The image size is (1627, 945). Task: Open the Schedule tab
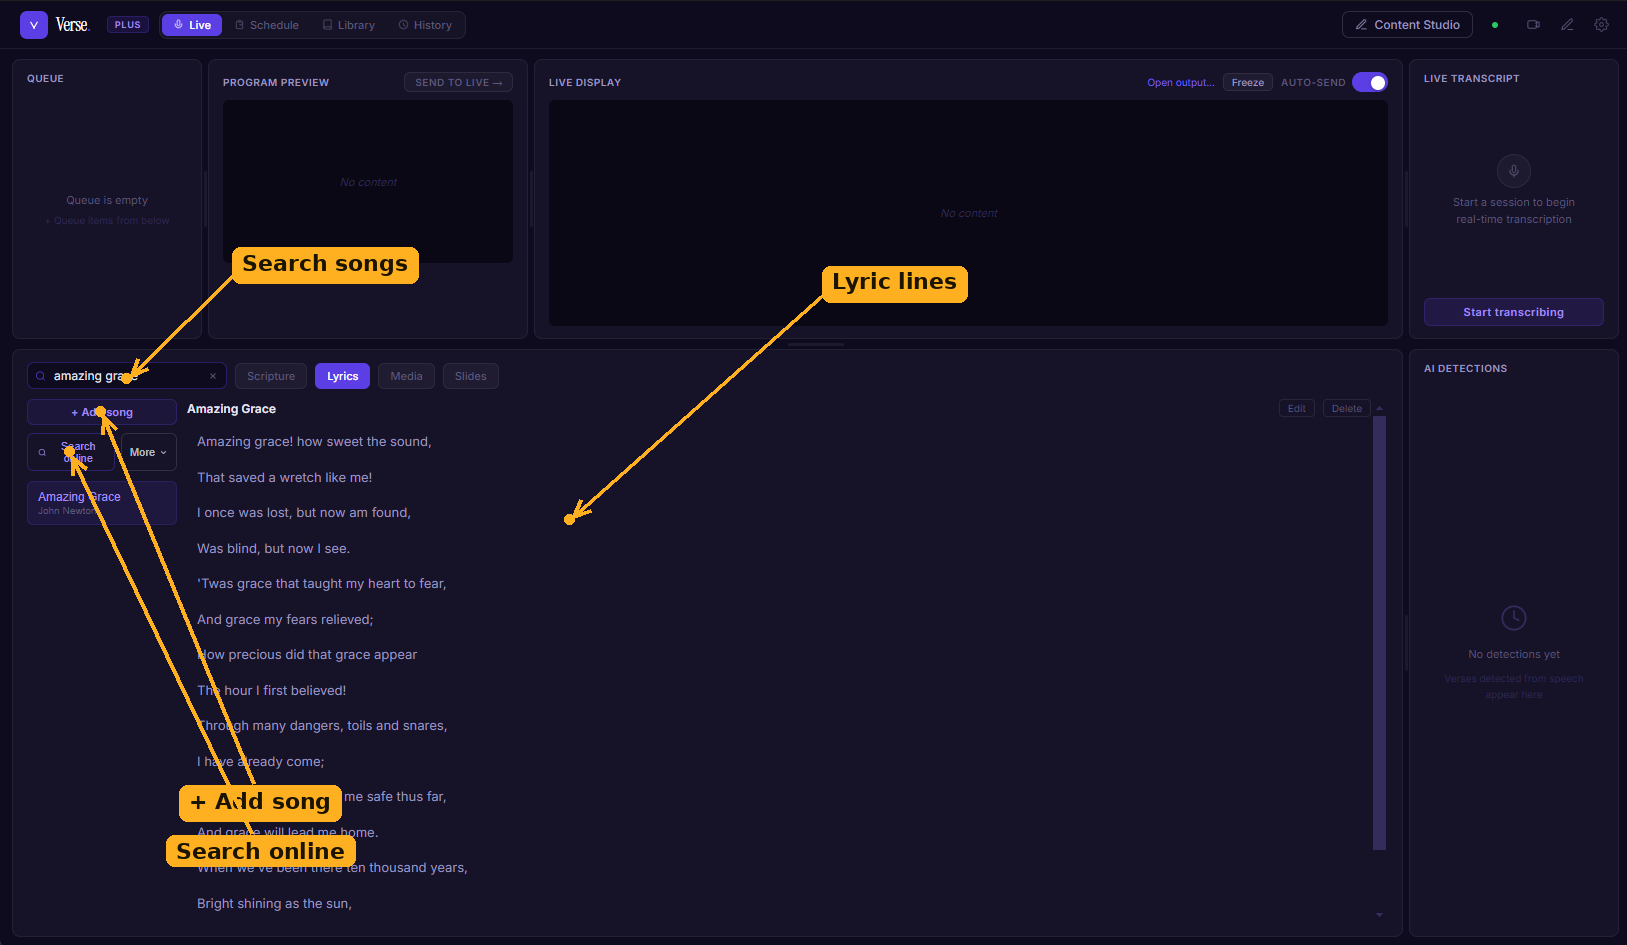pyautogui.click(x=267, y=25)
